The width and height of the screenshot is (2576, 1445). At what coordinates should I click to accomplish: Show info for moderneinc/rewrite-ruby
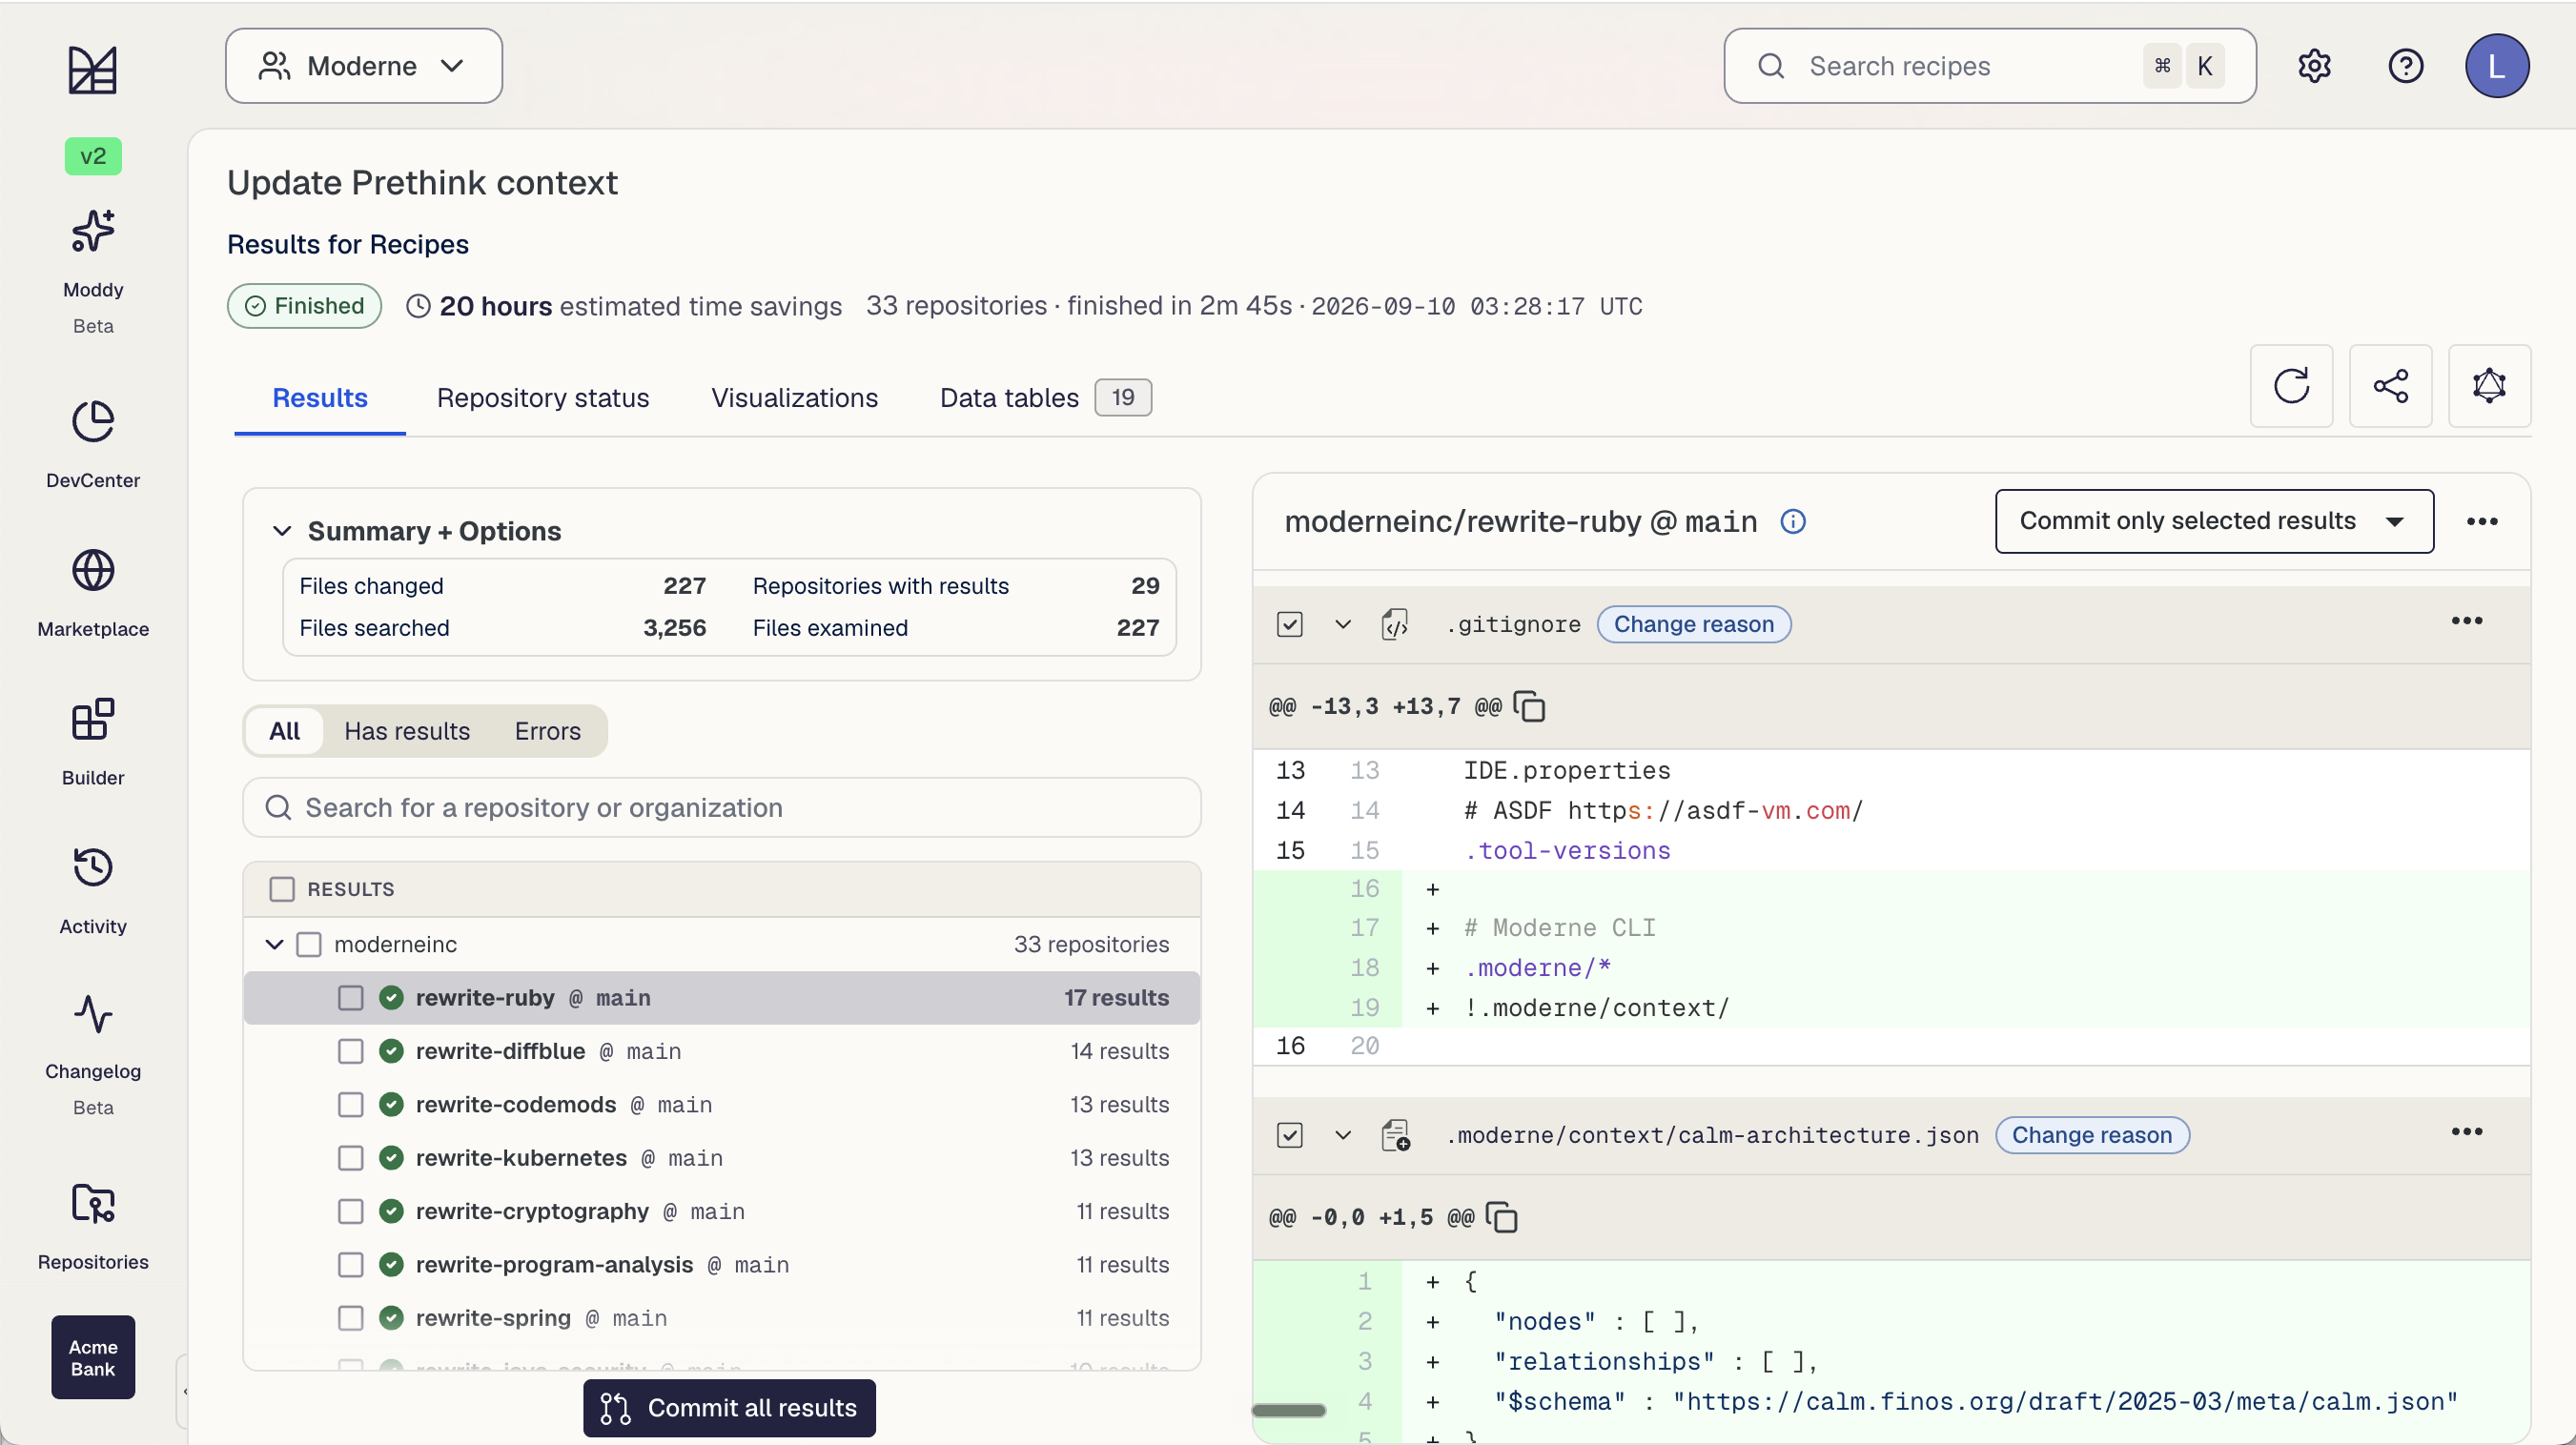[x=1793, y=522]
